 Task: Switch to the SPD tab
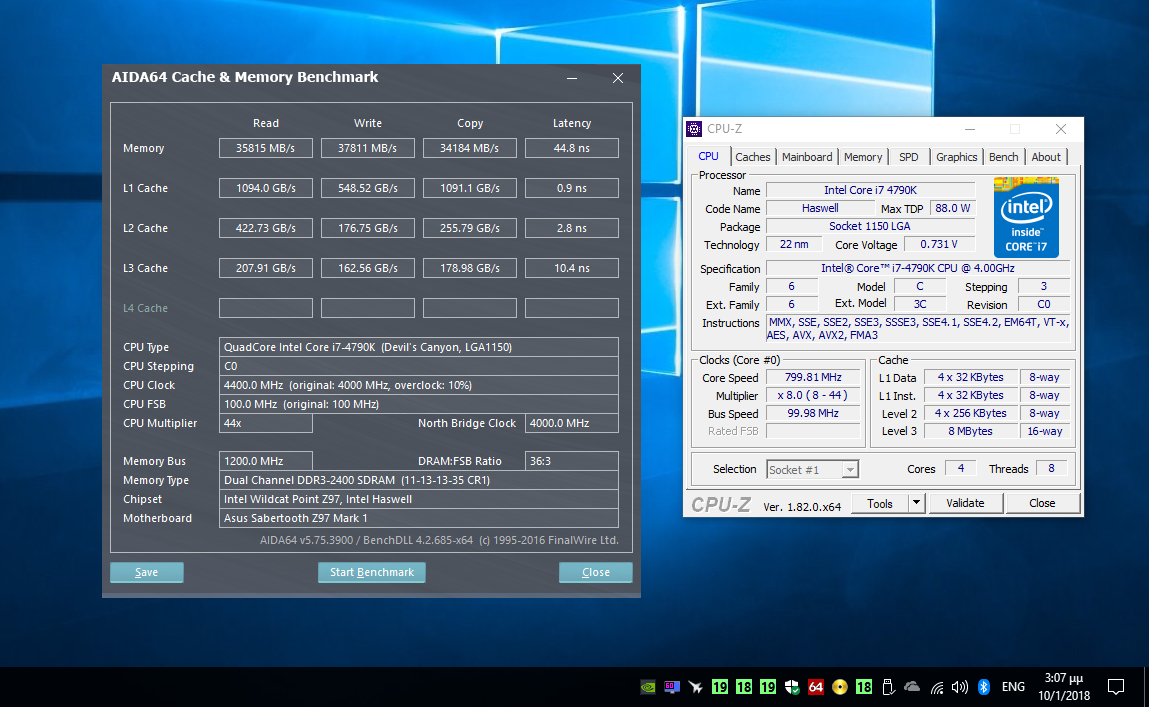tap(909, 157)
